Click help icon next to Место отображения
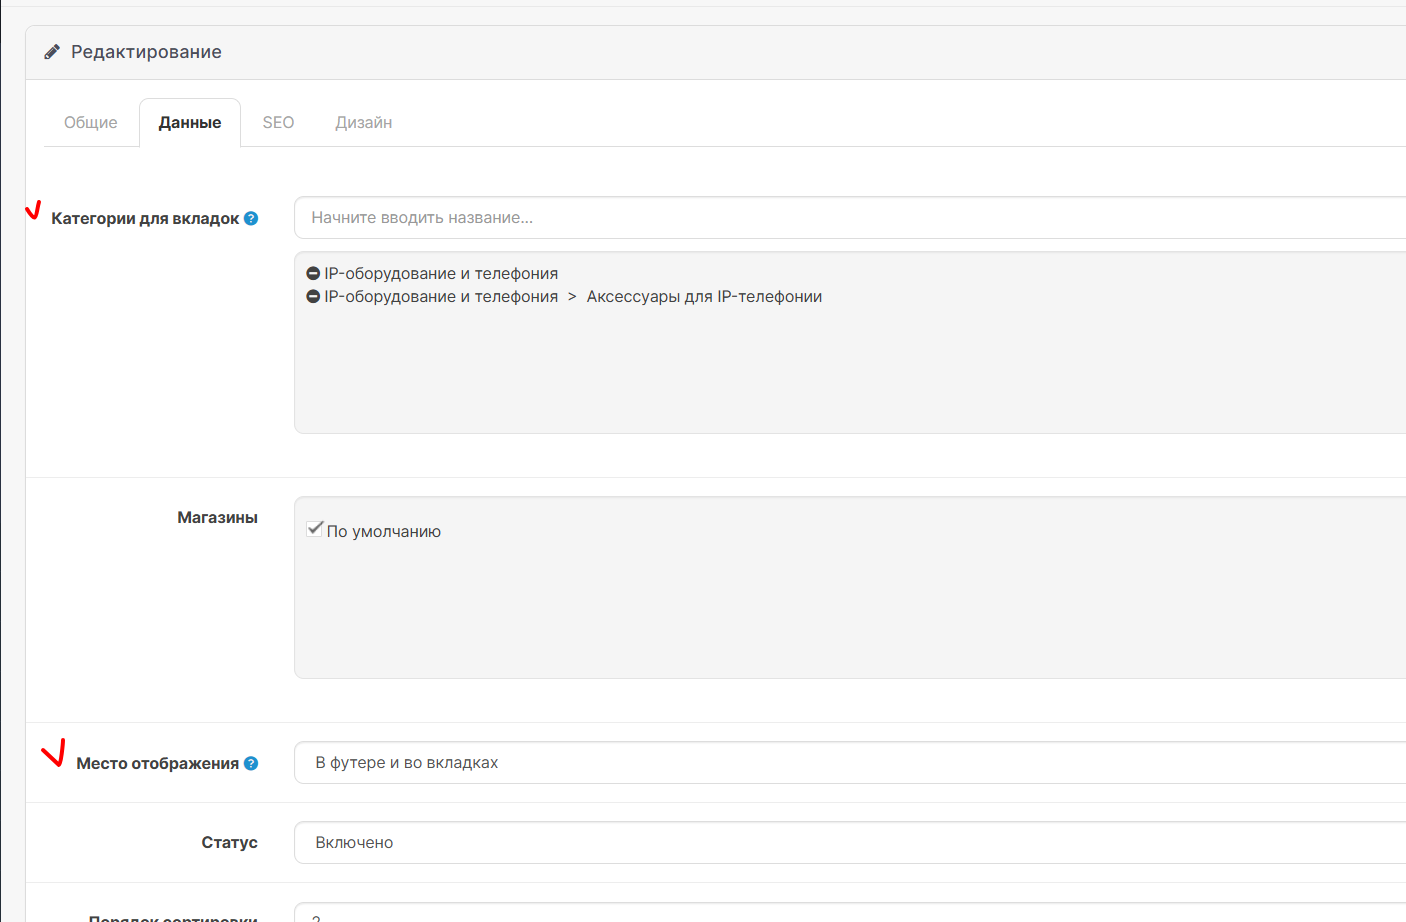 251,763
